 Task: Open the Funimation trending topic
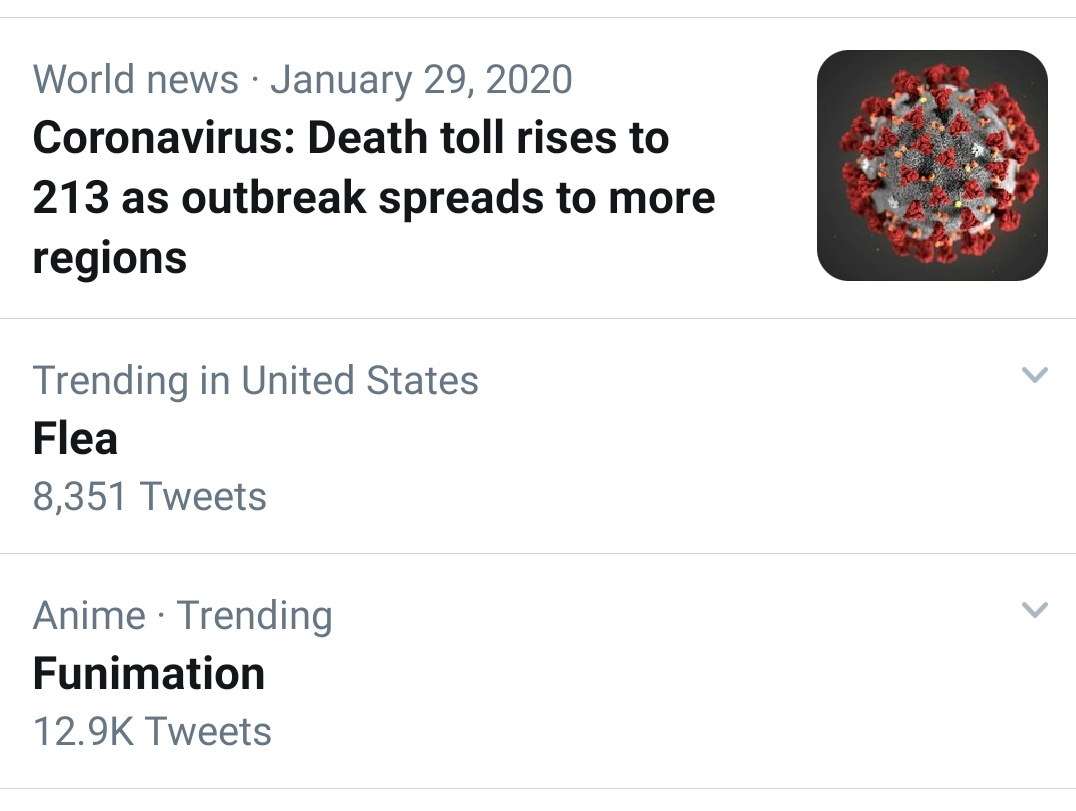tap(149, 673)
